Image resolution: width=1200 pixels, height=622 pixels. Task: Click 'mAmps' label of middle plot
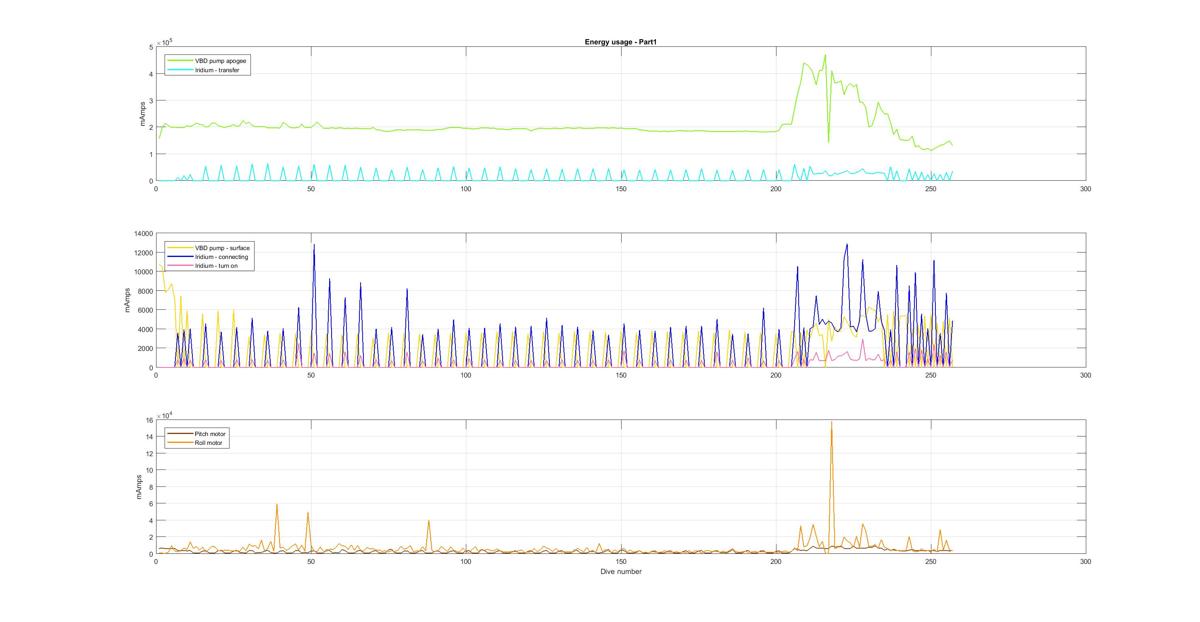click(128, 301)
